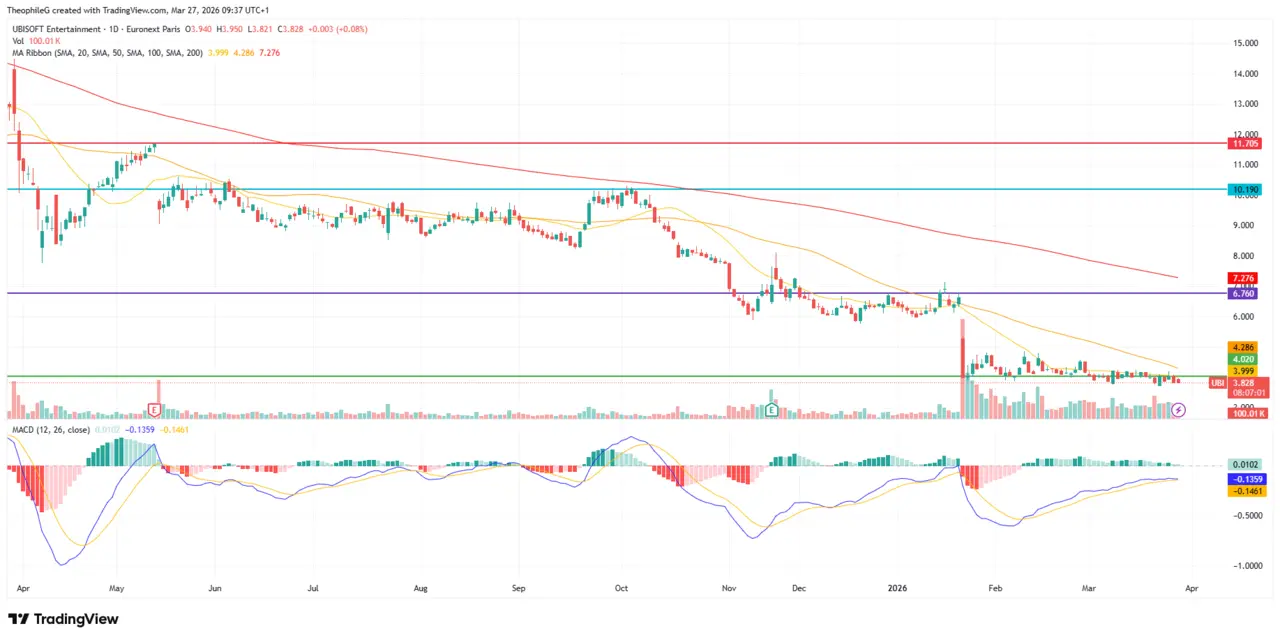Click the purple lightning bolt icon on the chart
Screen dimensions: 1280x640
(1178, 410)
